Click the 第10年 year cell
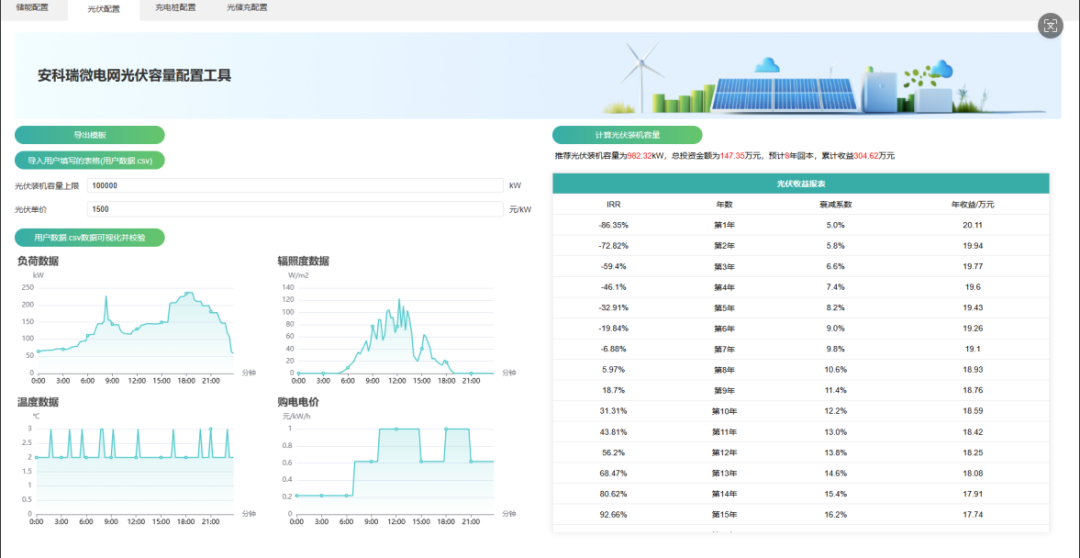Viewport: 1080px width, 558px height. (724, 411)
